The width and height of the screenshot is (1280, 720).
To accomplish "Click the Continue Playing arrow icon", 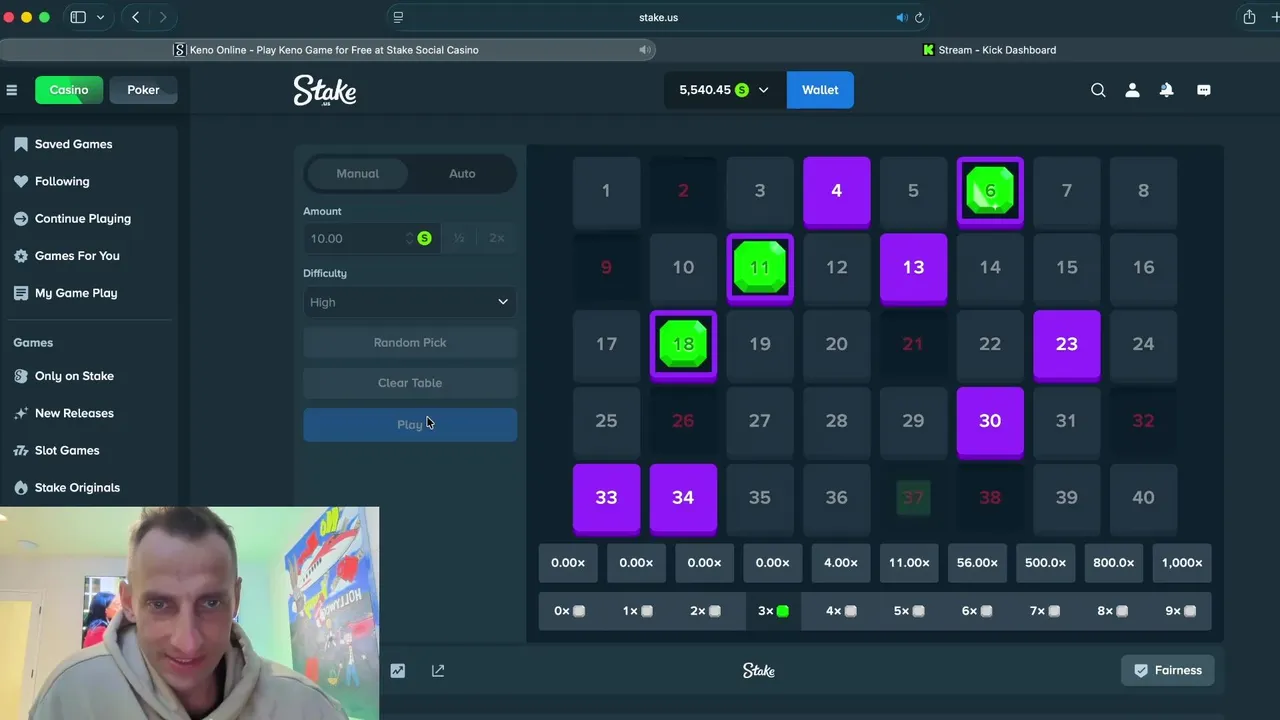I will click(x=21, y=218).
